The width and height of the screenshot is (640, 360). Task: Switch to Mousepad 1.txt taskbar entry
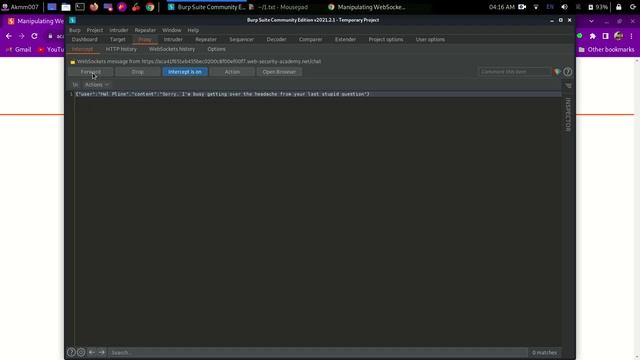(279, 7)
